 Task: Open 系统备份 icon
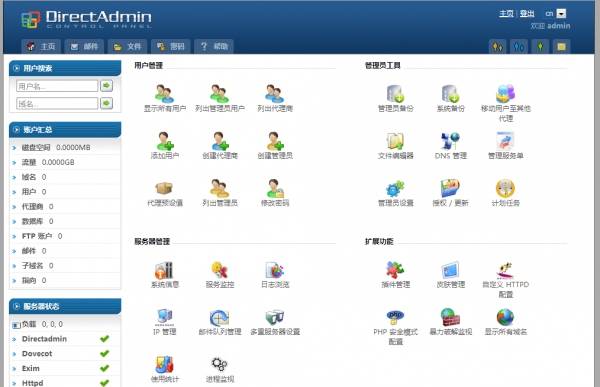click(x=450, y=94)
